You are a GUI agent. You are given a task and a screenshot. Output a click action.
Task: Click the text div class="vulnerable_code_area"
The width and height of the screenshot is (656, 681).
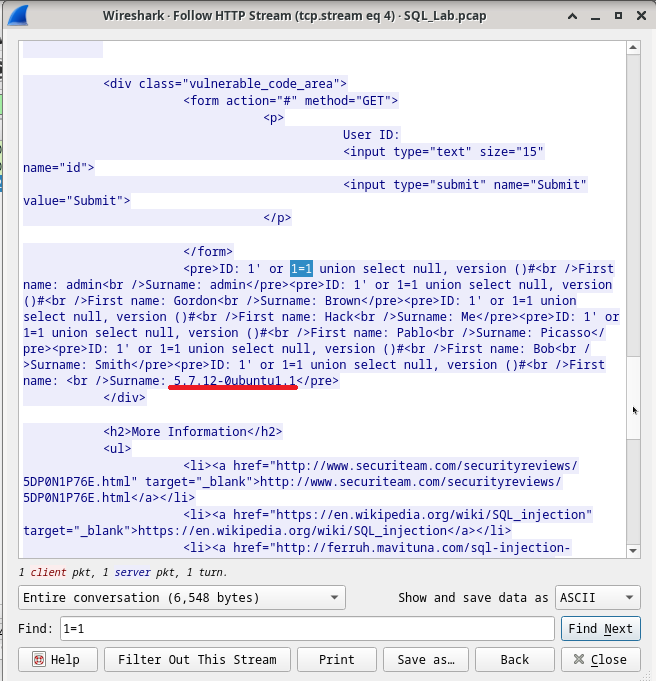point(225,83)
